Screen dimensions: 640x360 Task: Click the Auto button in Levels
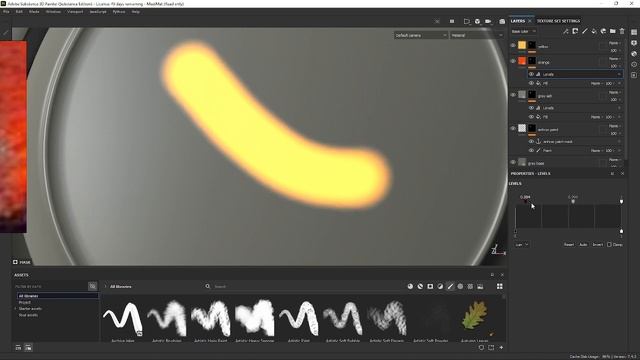(x=583, y=244)
